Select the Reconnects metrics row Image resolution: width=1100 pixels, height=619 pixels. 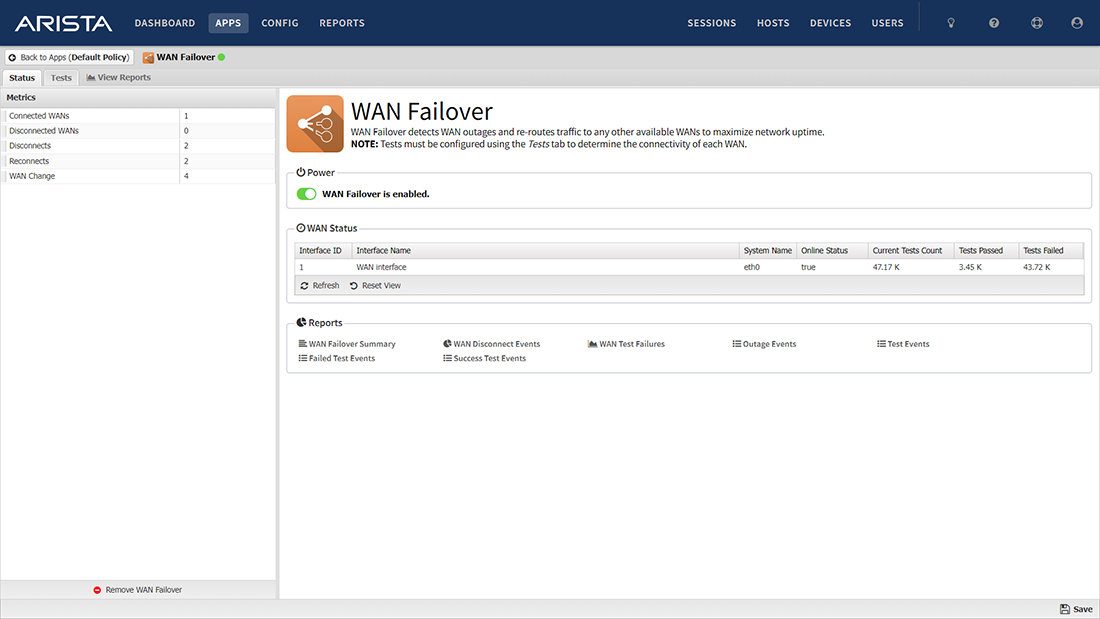(138, 161)
